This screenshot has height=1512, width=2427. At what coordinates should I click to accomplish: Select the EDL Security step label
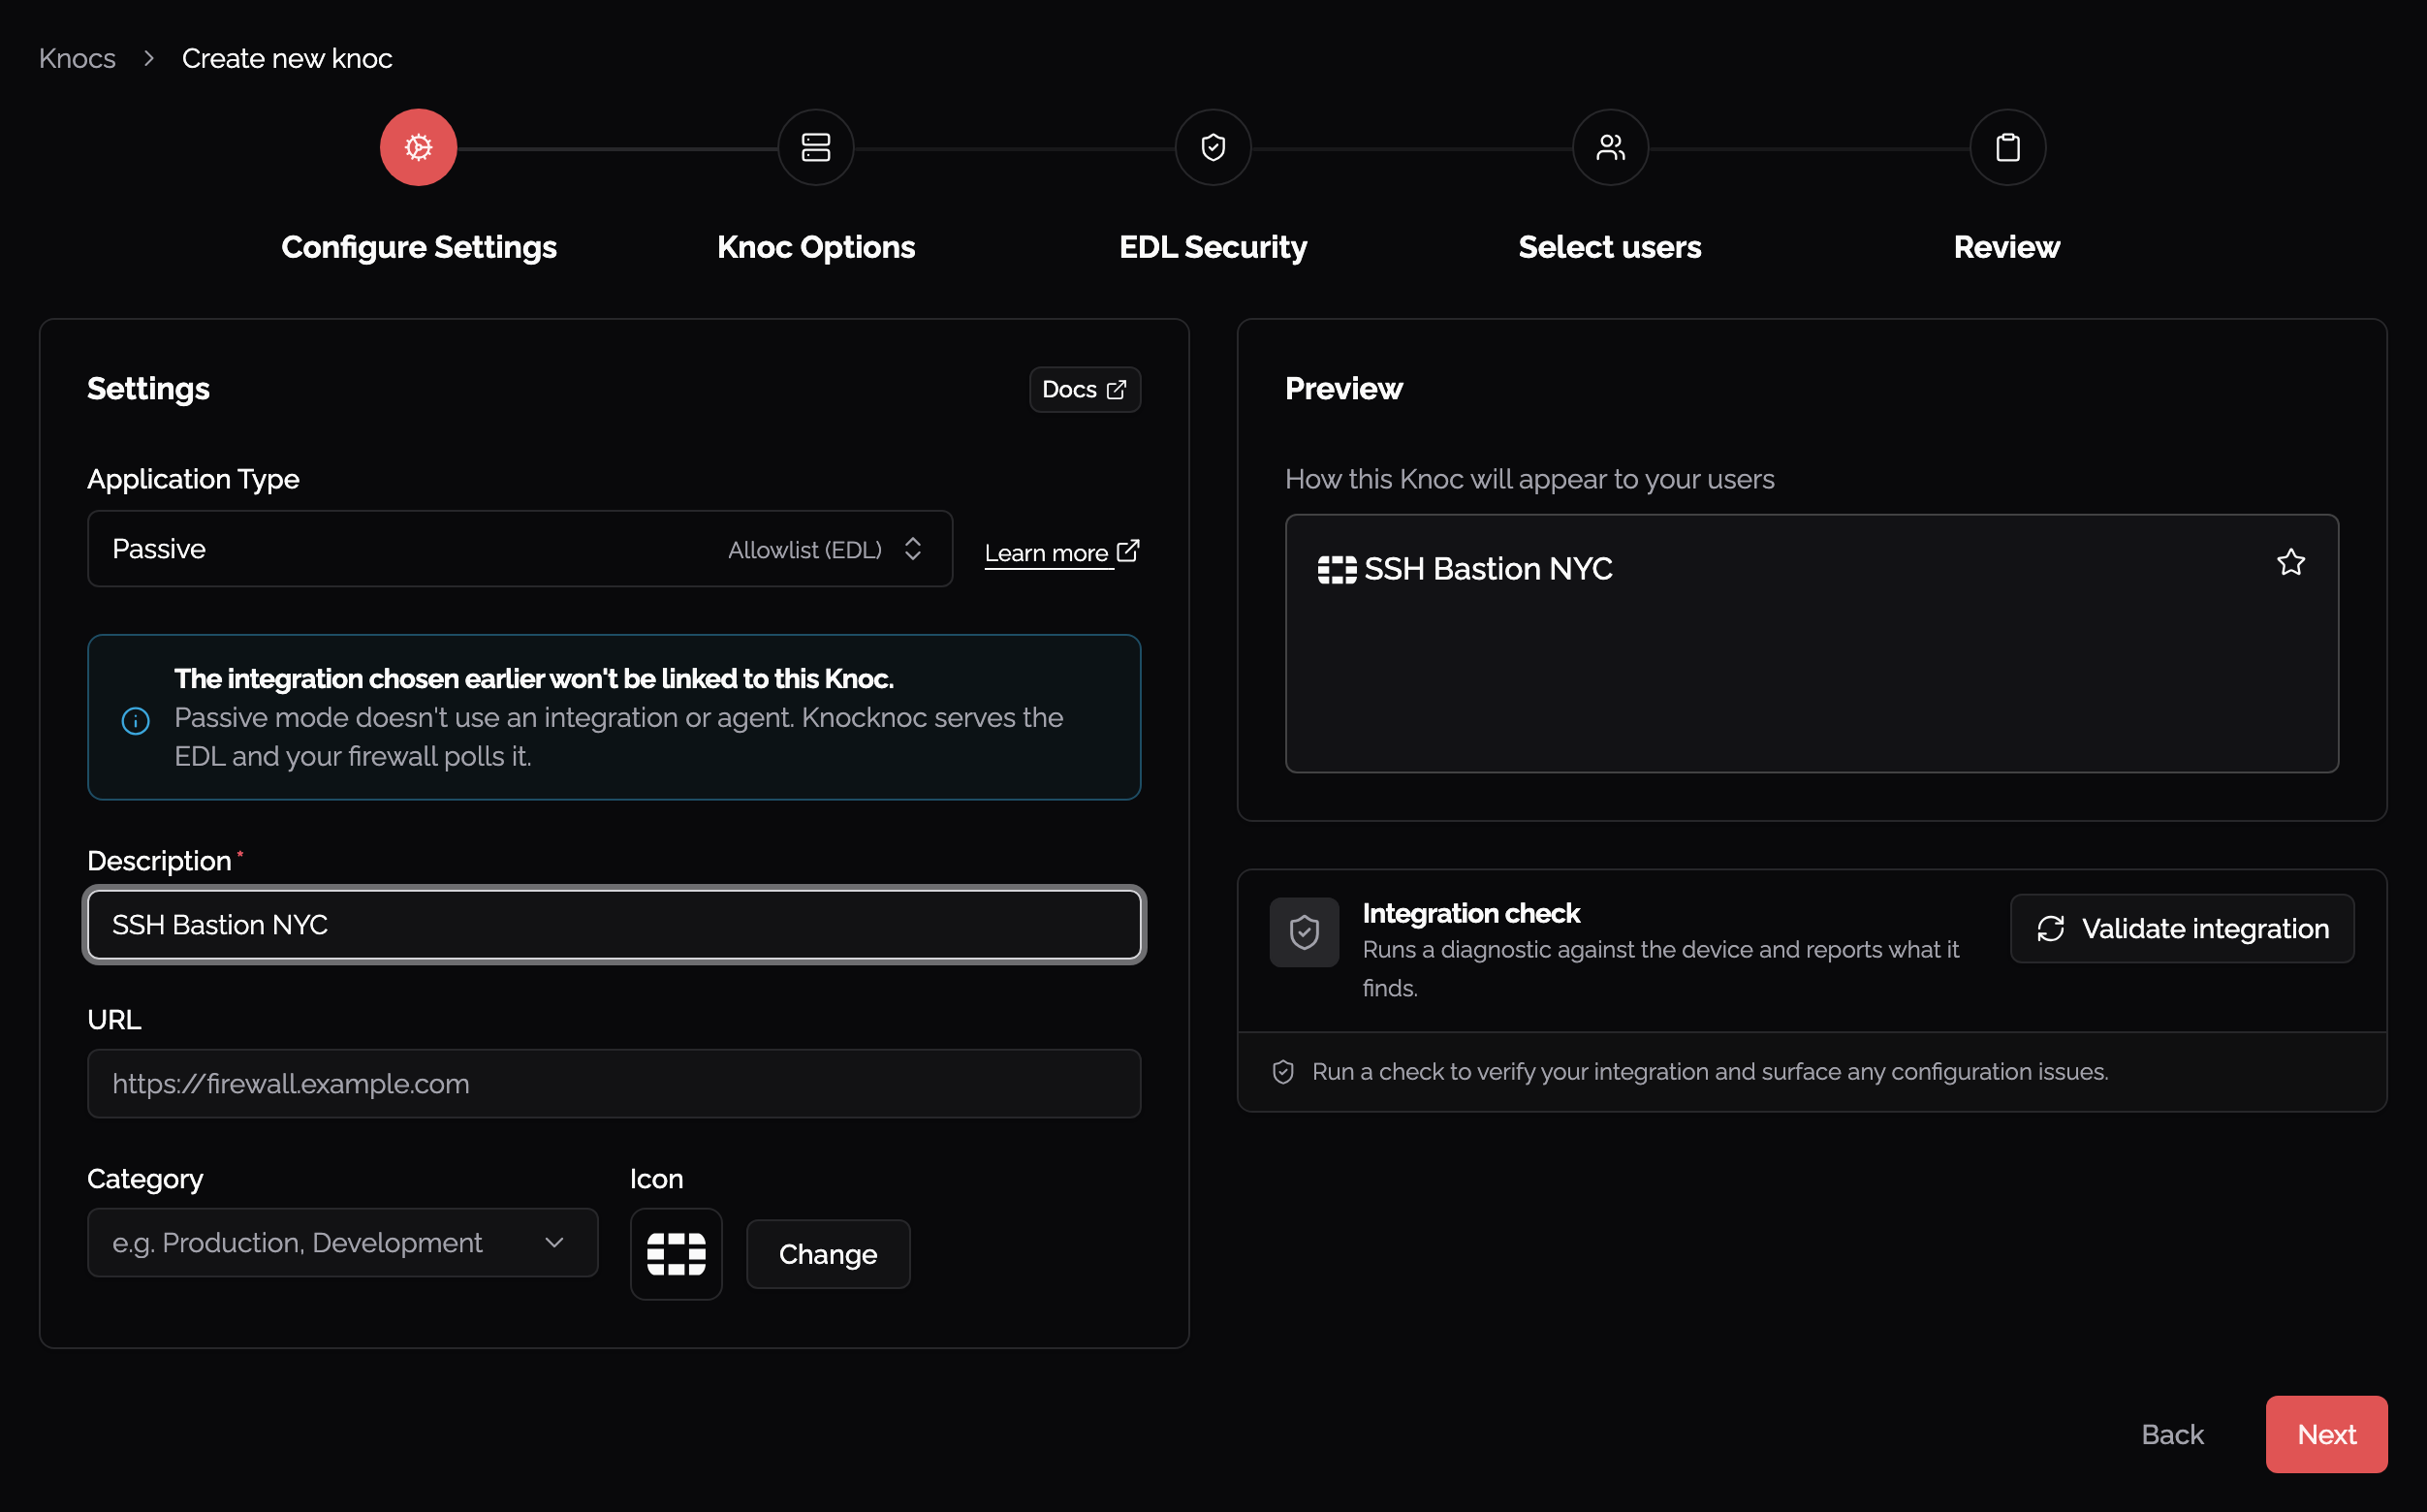tap(1212, 247)
